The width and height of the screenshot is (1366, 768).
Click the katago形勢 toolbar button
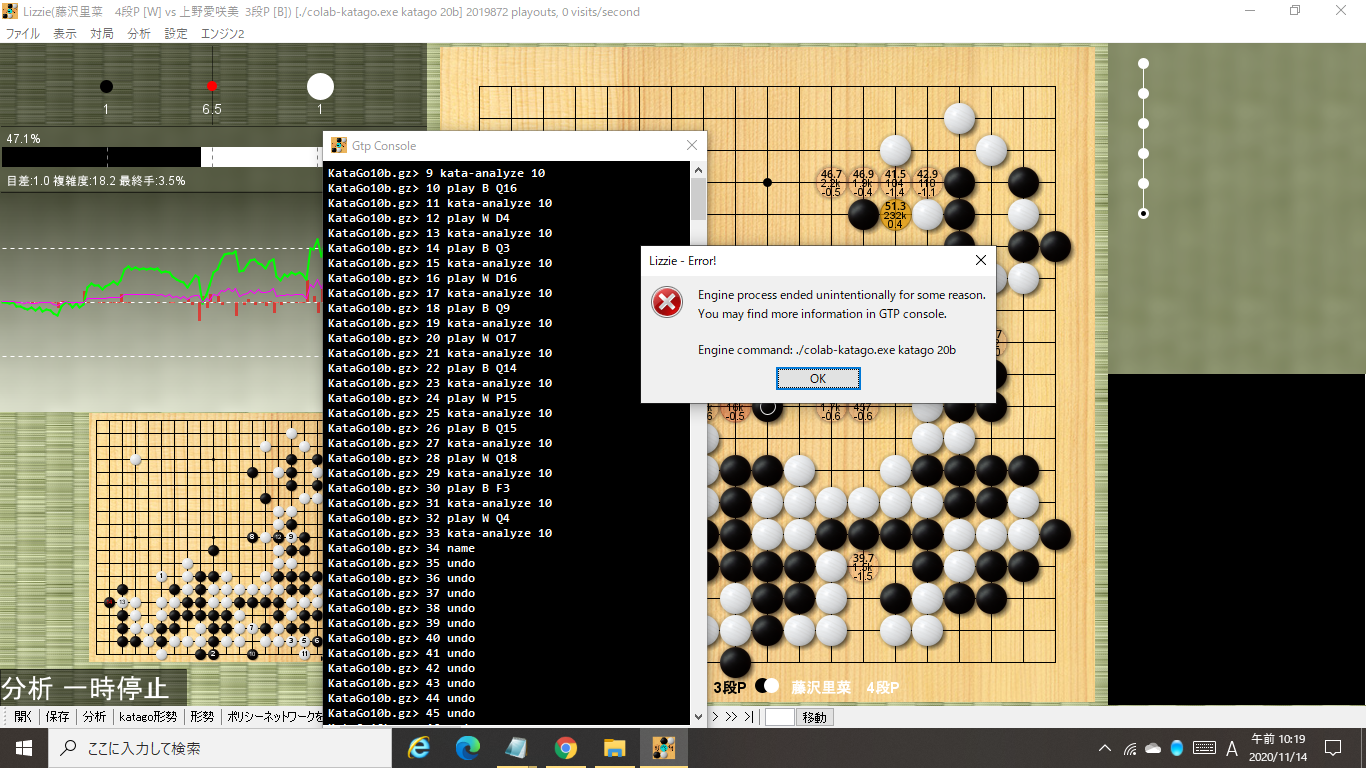(x=148, y=717)
